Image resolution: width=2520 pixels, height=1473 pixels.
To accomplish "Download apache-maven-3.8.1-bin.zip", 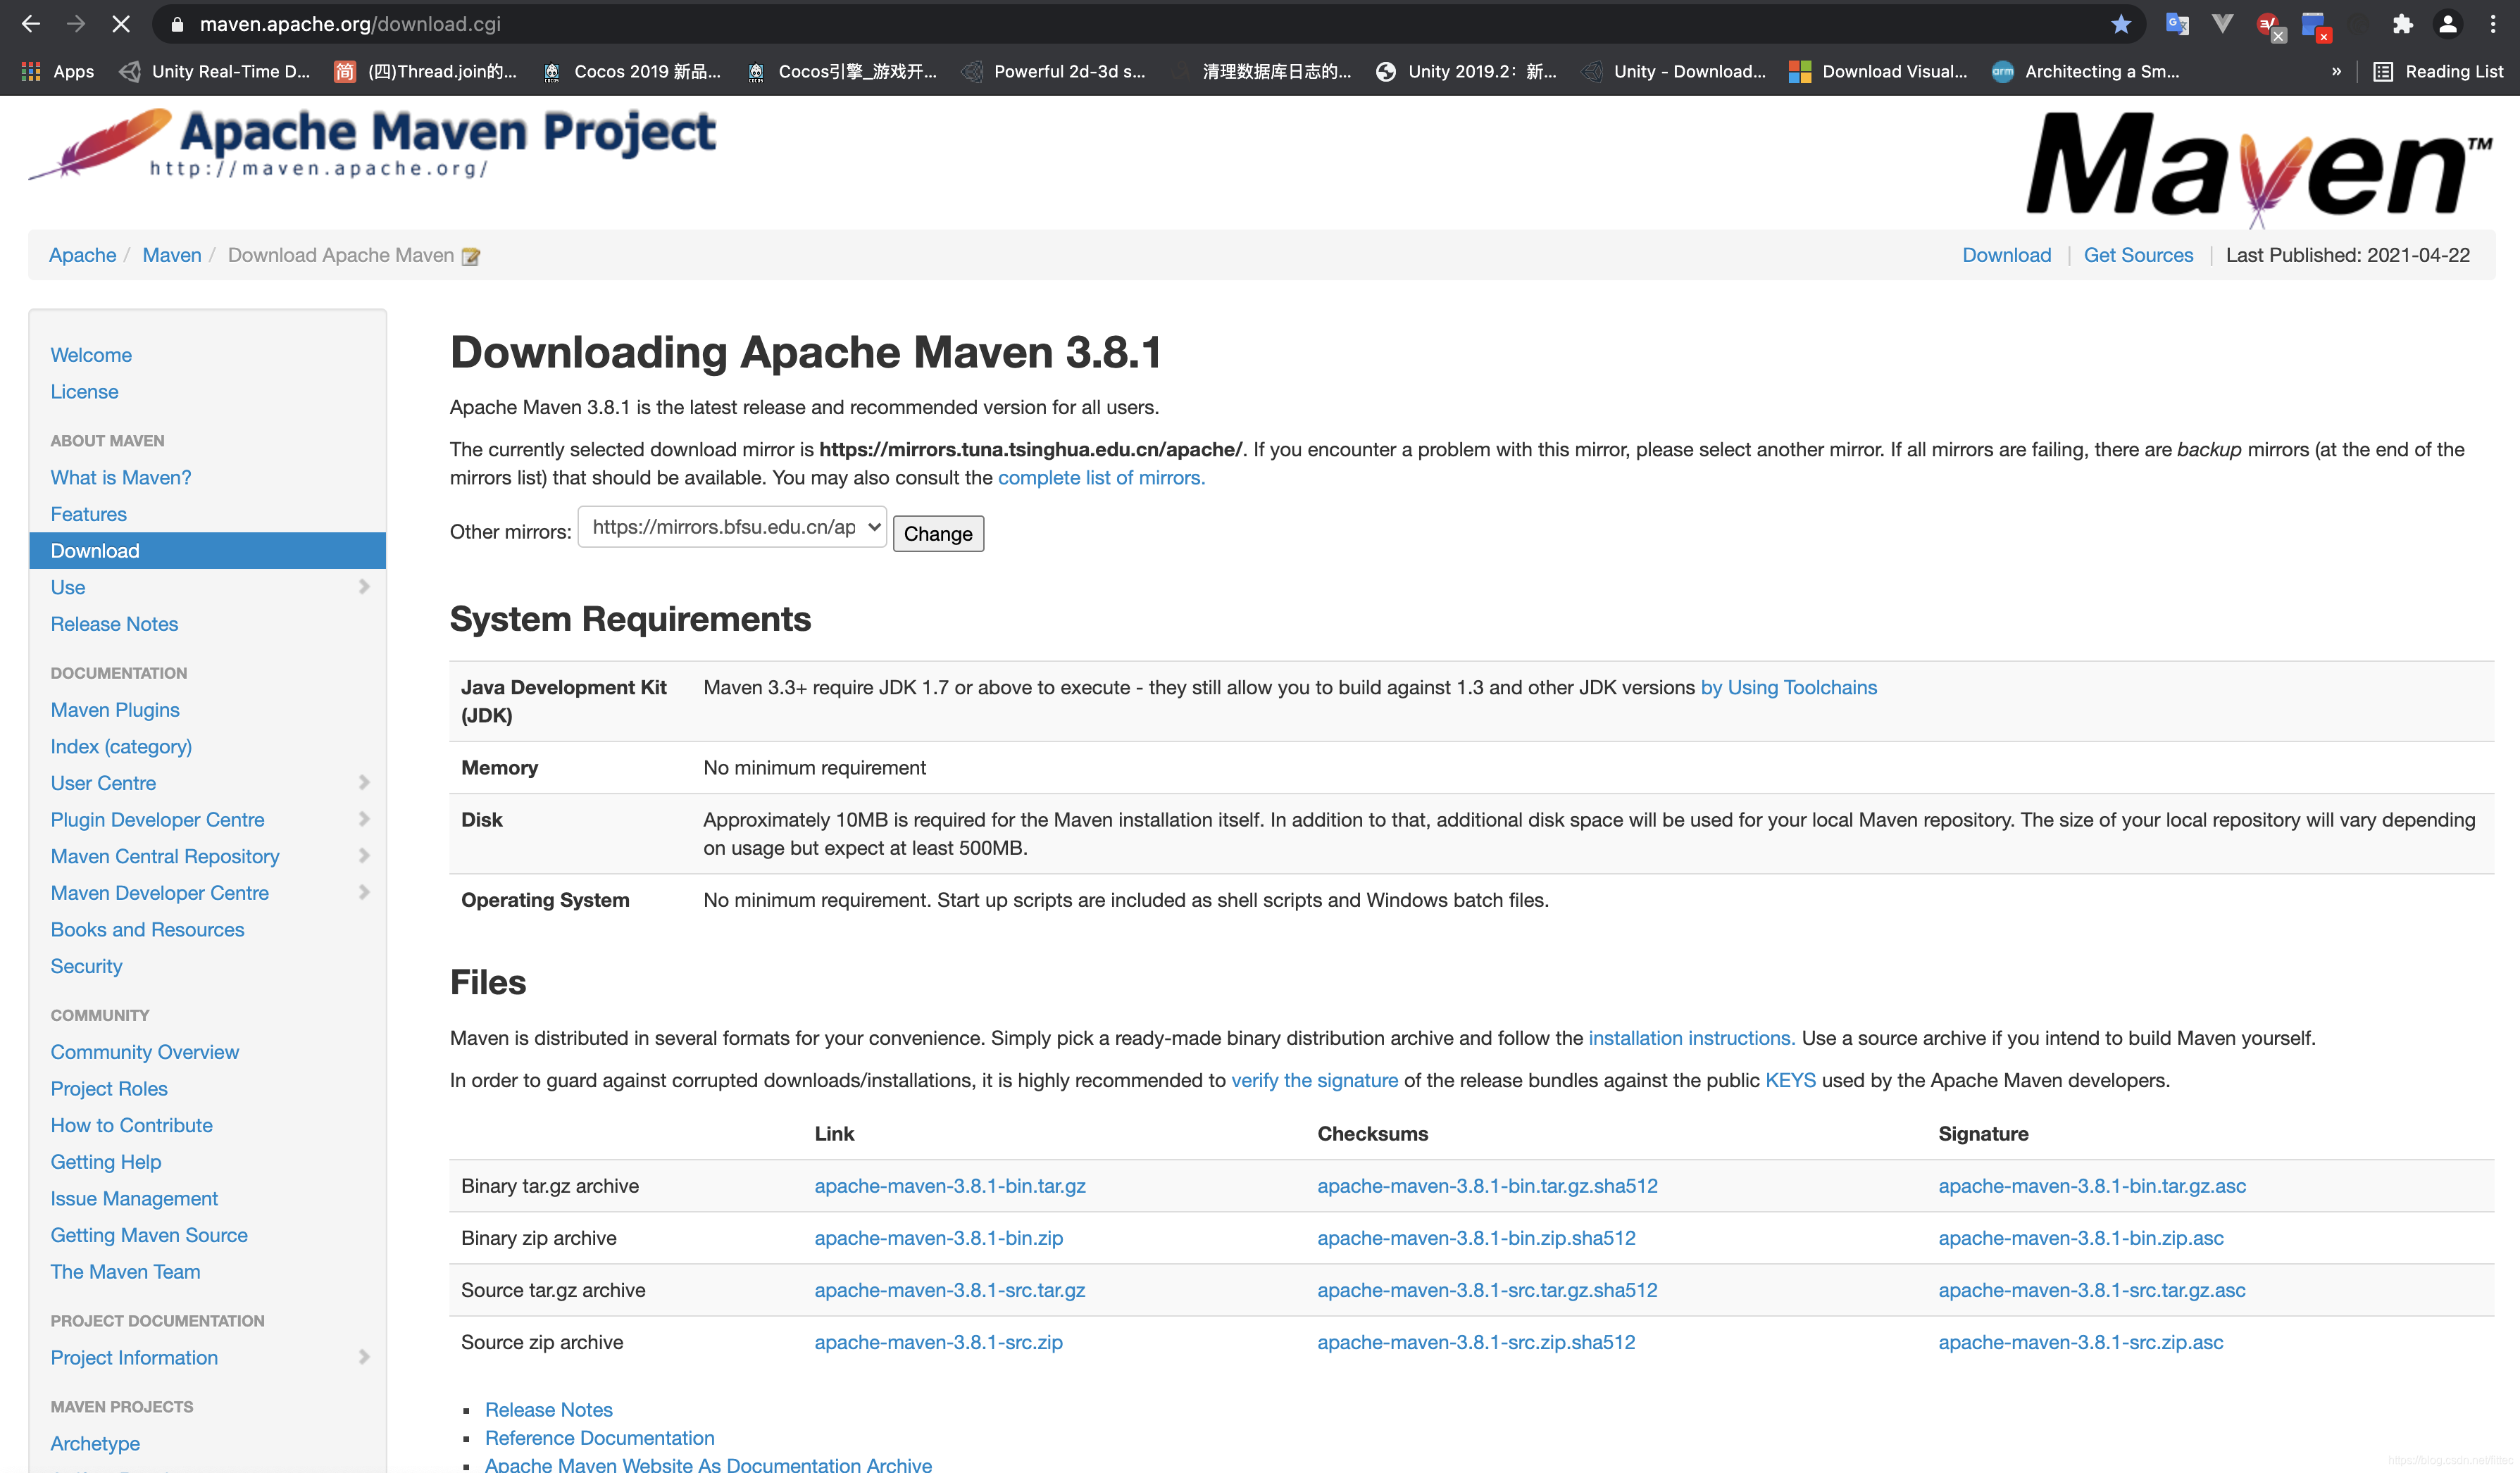I will pyautogui.click(x=938, y=1238).
